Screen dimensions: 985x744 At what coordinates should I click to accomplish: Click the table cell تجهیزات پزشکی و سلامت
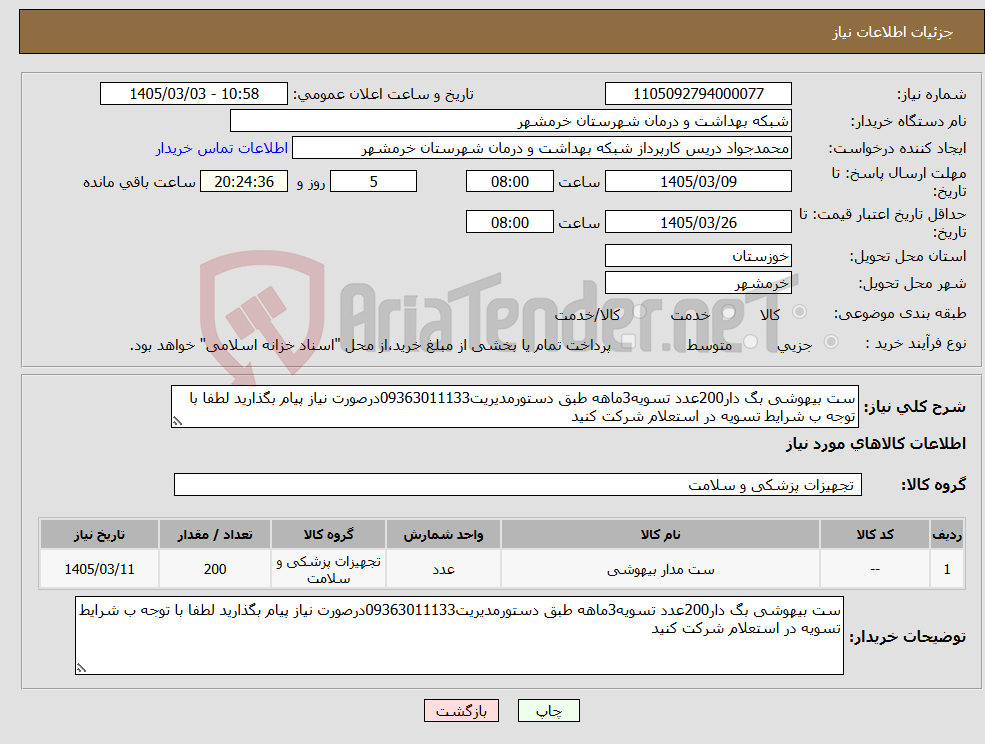point(329,569)
